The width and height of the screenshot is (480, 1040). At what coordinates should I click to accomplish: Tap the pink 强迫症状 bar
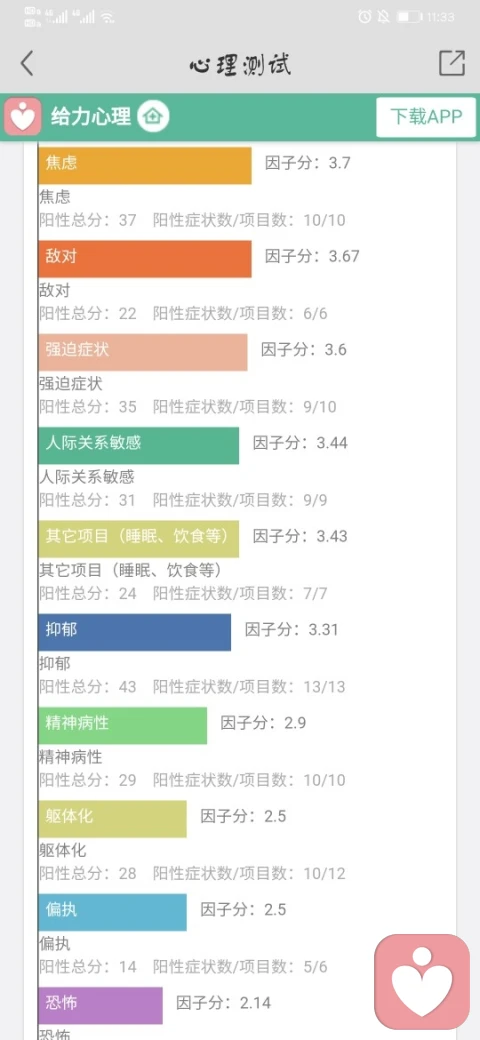coord(143,352)
